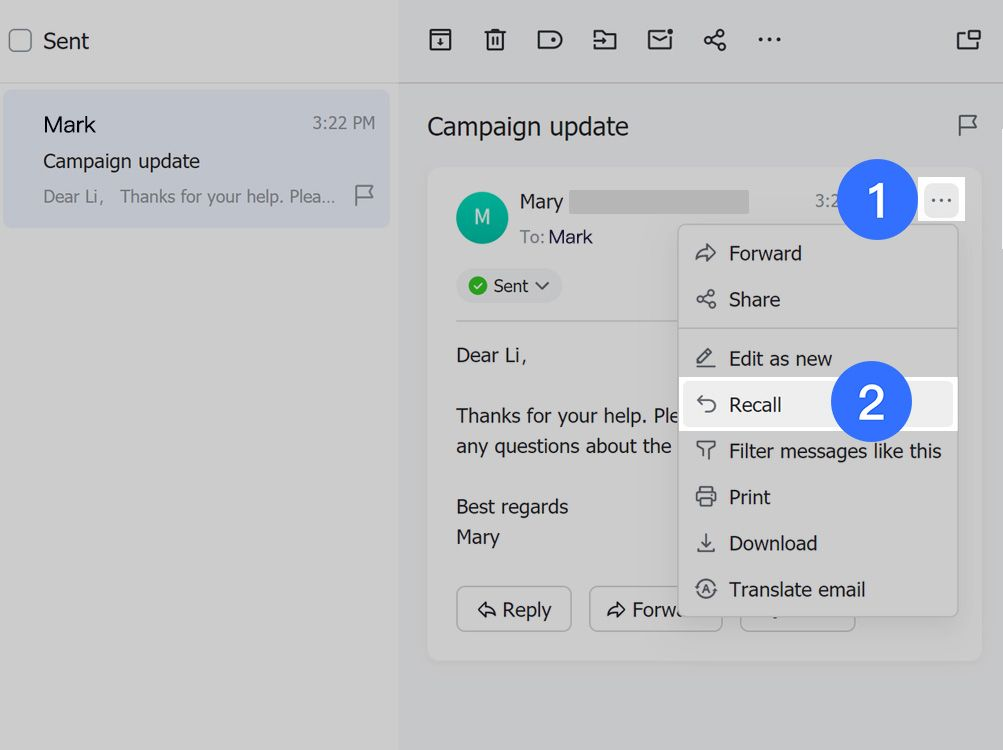Screen dimensions: 1003x750
Task: Click the archive icon in the toolbar
Action: point(440,40)
